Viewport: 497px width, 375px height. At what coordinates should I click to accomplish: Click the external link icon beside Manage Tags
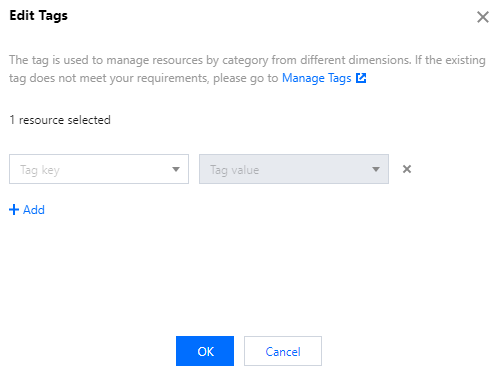361,78
